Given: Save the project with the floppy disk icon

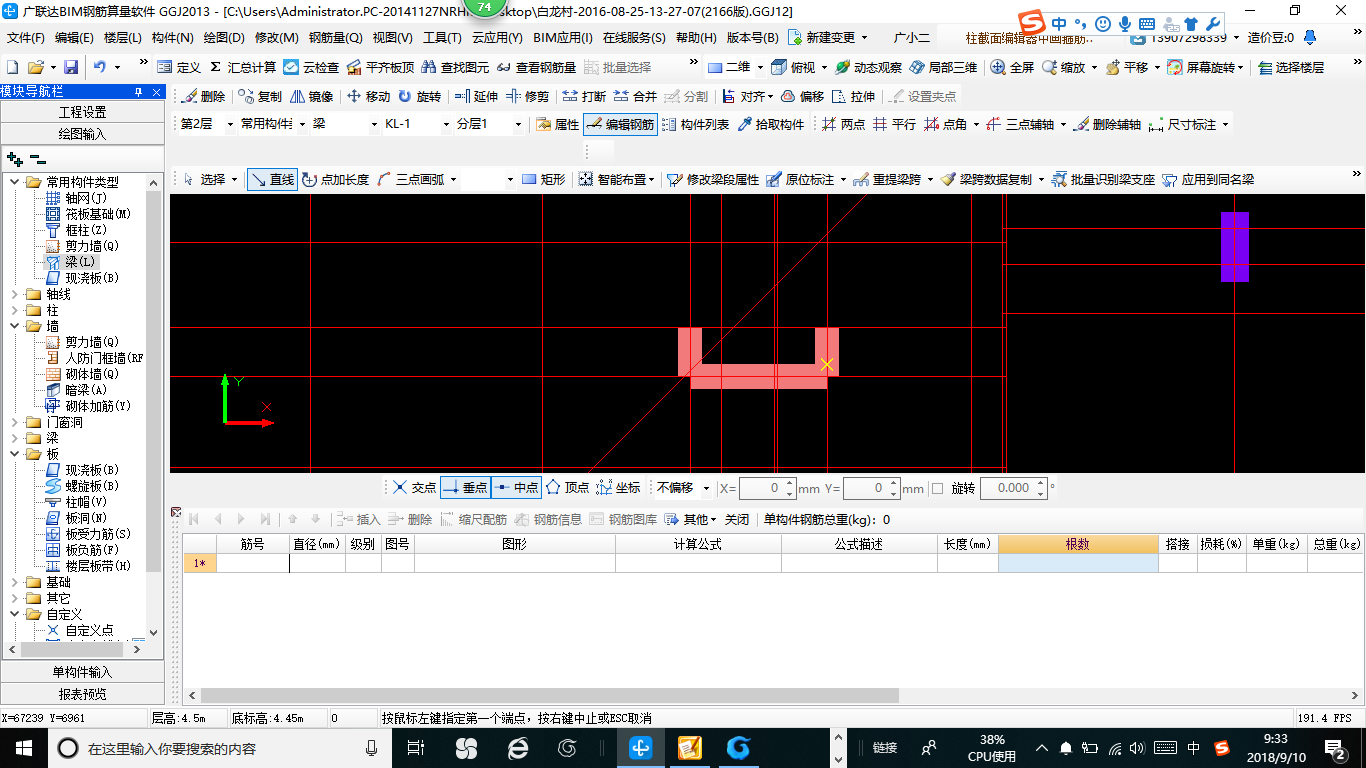Looking at the screenshot, I should click(71, 67).
